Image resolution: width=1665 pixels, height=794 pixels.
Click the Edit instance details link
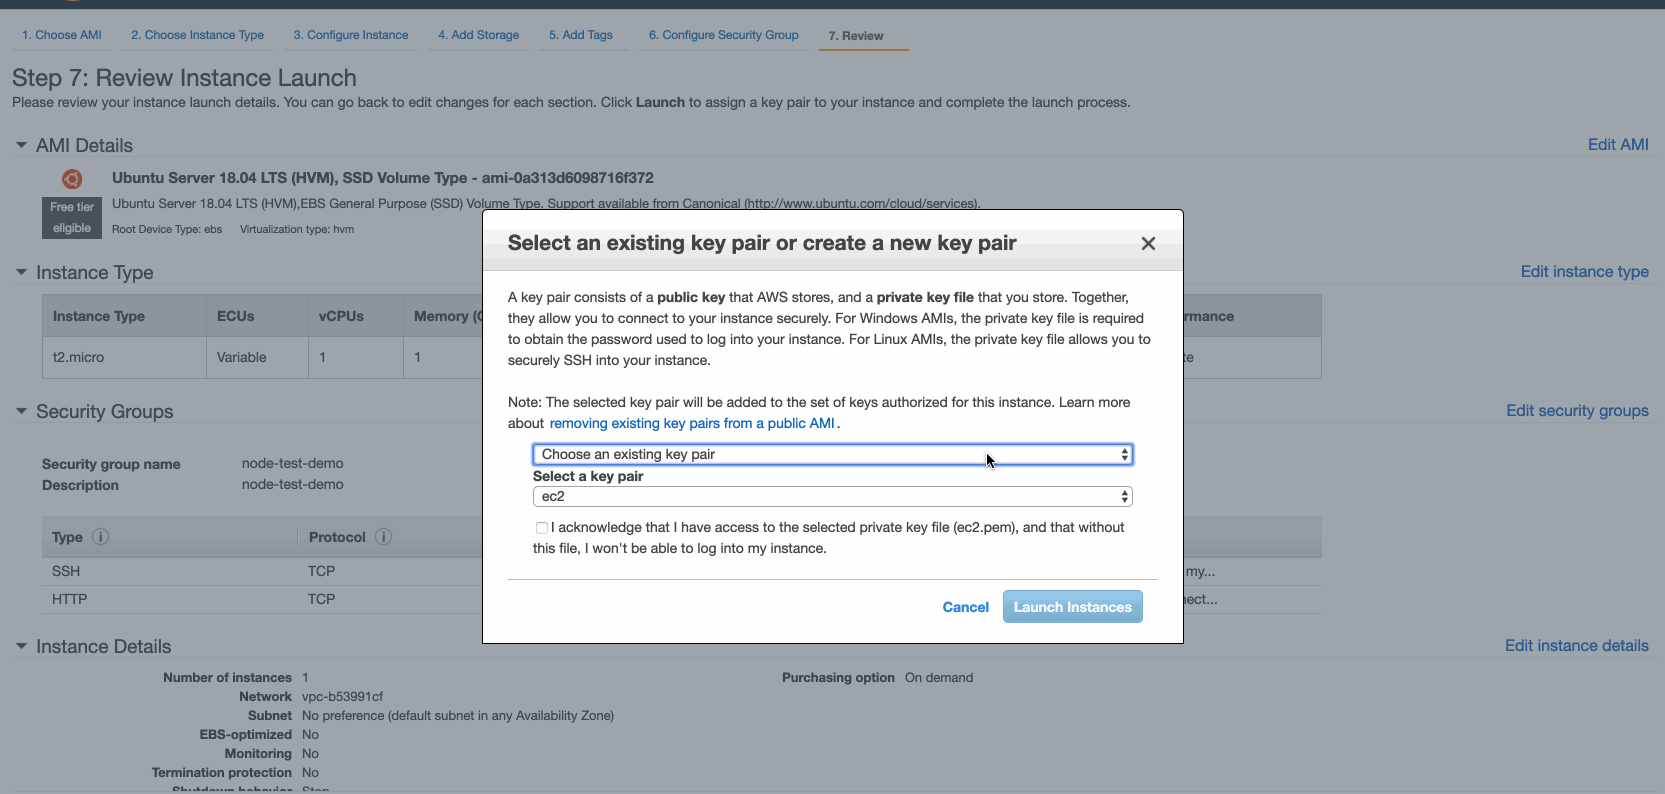pyautogui.click(x=1577, y=645)
